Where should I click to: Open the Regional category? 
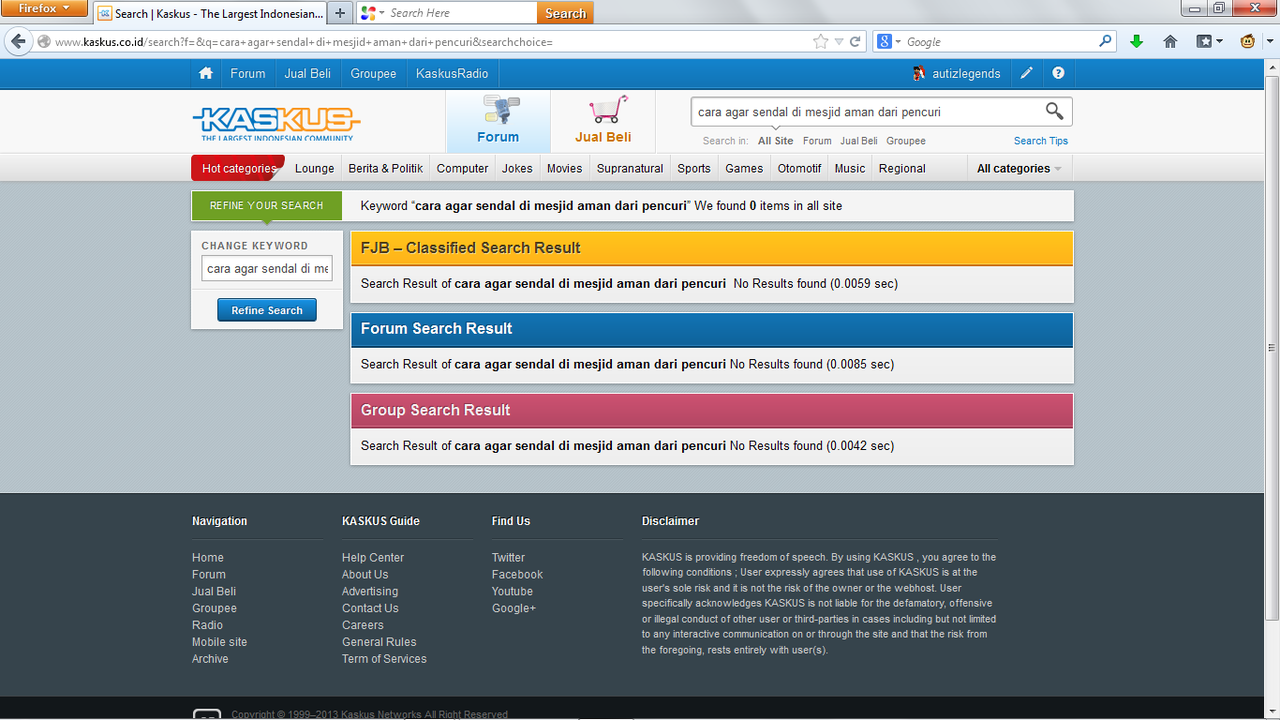coord(902,168)
